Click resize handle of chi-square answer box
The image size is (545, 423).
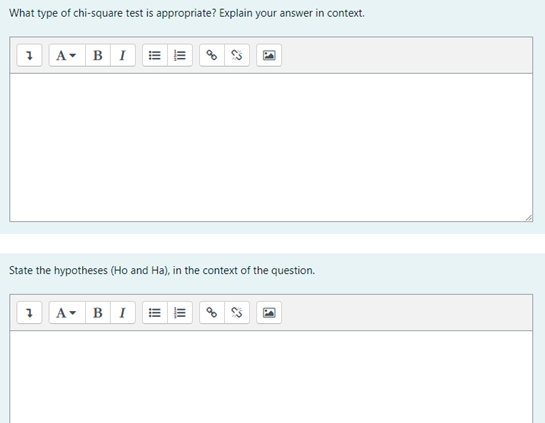click(x=529, y=218)
